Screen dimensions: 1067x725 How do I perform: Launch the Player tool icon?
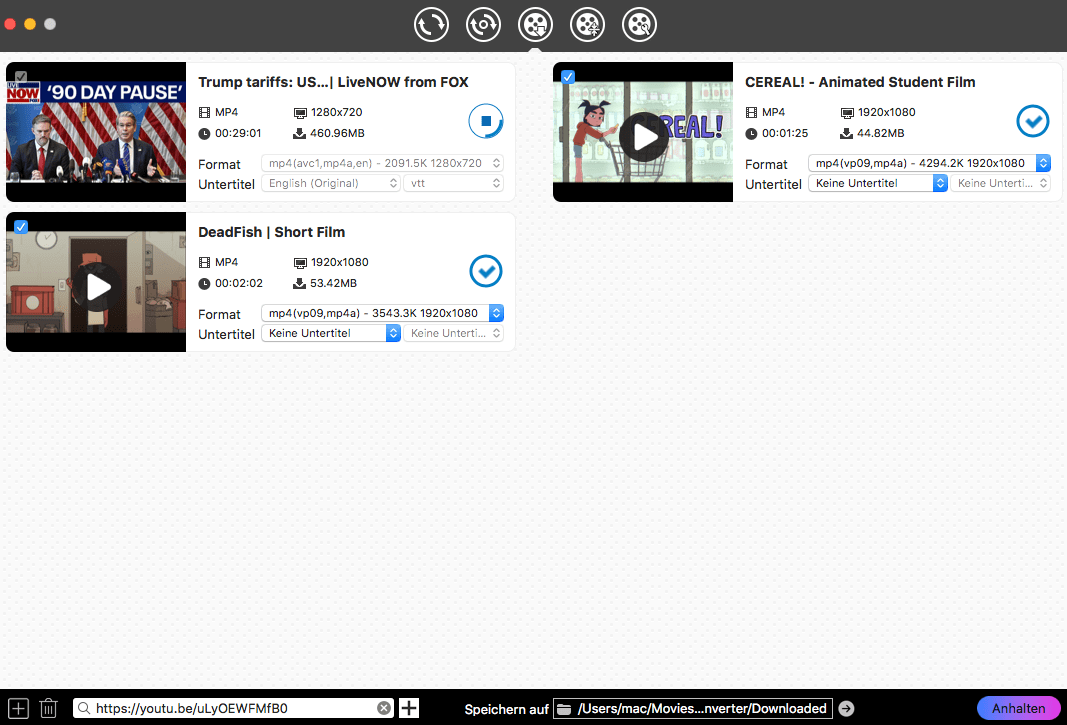click(639, 24)
